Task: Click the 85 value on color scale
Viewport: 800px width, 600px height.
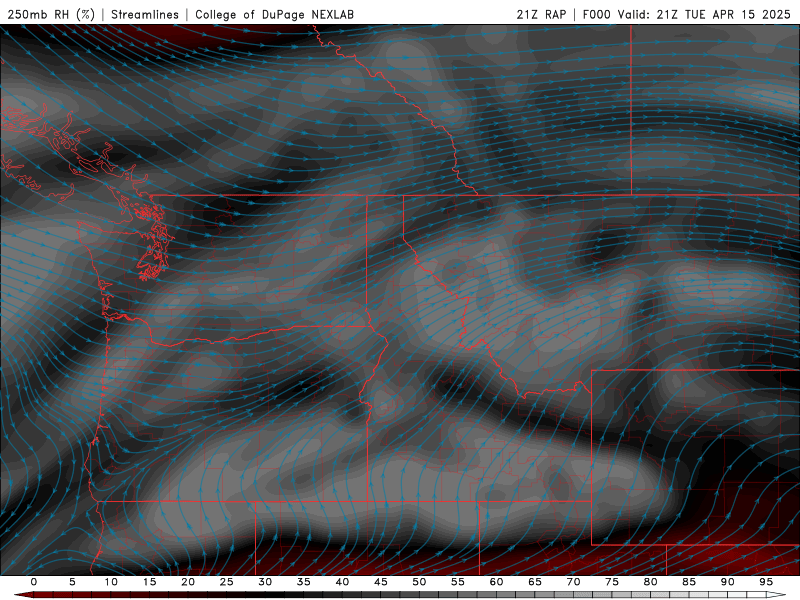Action: [x=689, y=582]
